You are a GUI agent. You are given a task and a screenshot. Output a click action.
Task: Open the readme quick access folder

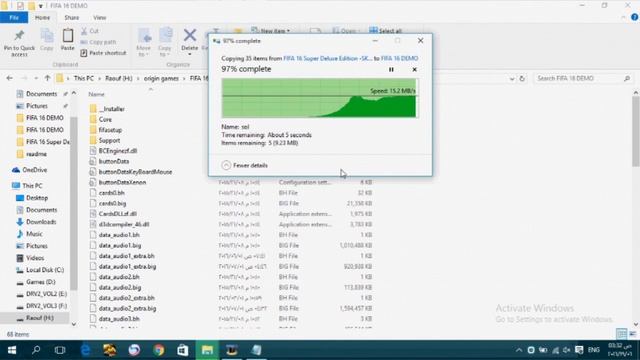pyautogui.click(x=32, y=154)
